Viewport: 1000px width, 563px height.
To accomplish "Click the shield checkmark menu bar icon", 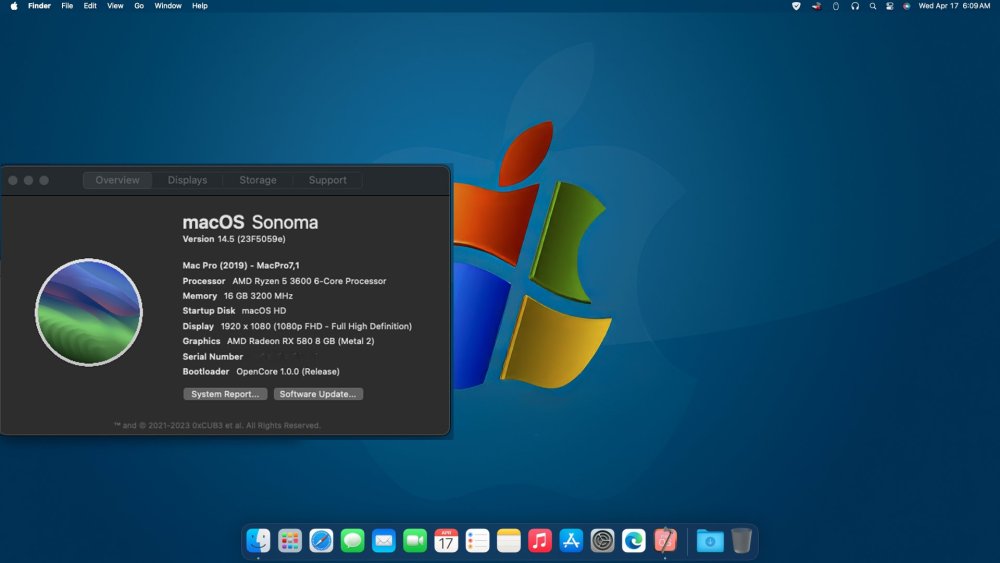I will [x=796, y=6].
